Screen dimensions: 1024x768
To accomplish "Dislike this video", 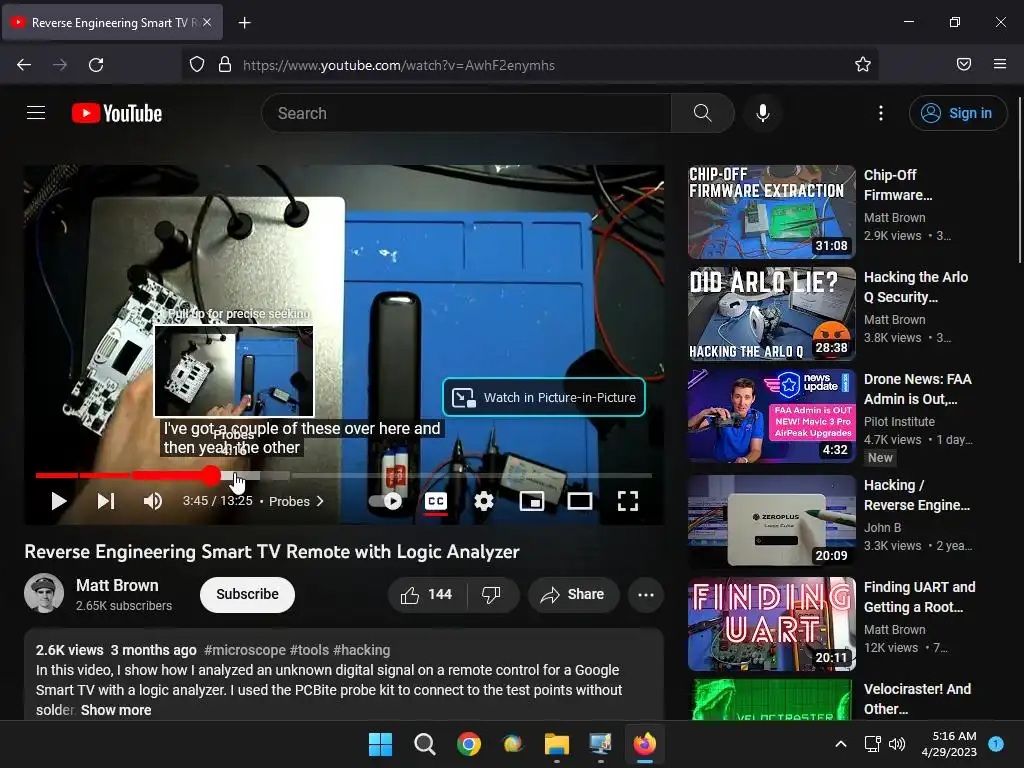I will [492, 594].
